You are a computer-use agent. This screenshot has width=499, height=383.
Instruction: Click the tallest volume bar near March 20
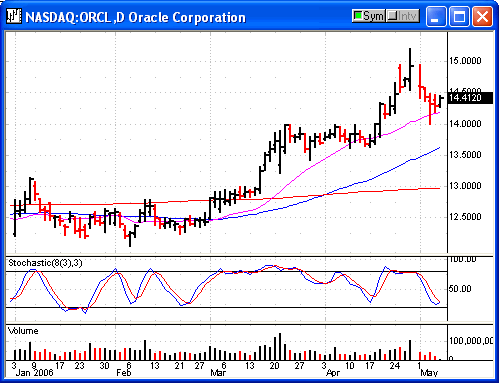tap(280, 346)
